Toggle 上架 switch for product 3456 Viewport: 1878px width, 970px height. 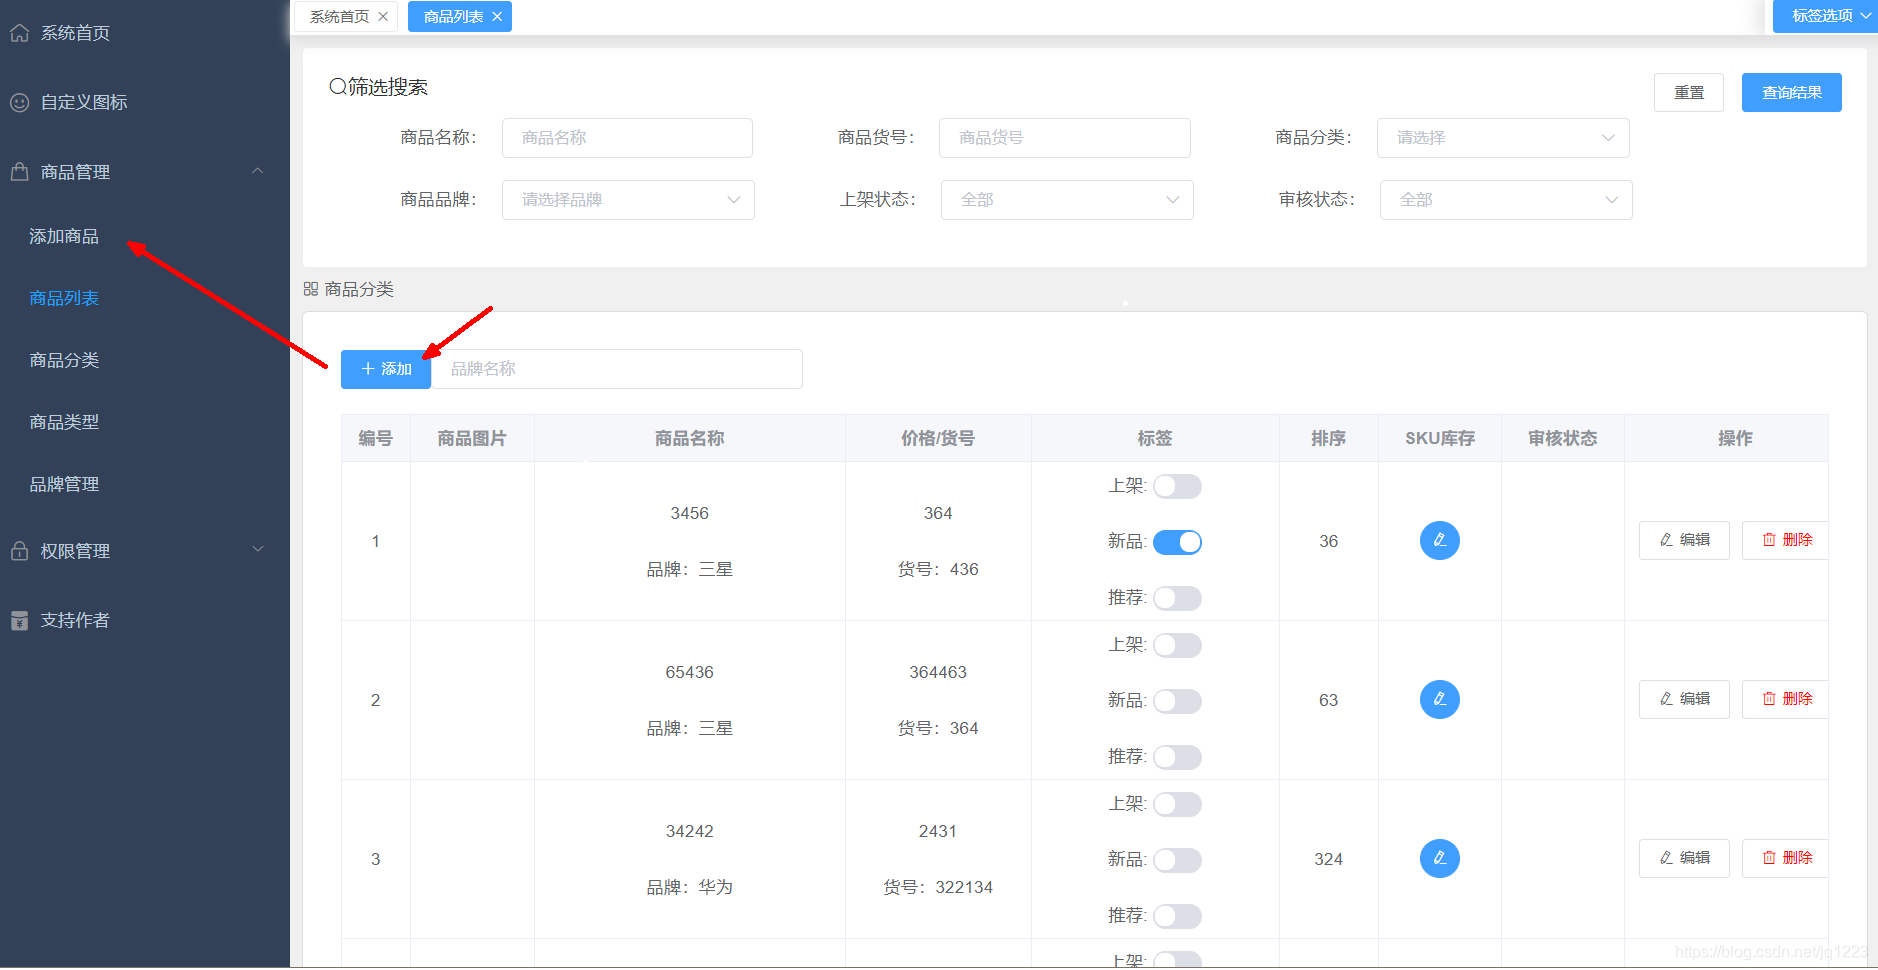tap(1177, 487)
